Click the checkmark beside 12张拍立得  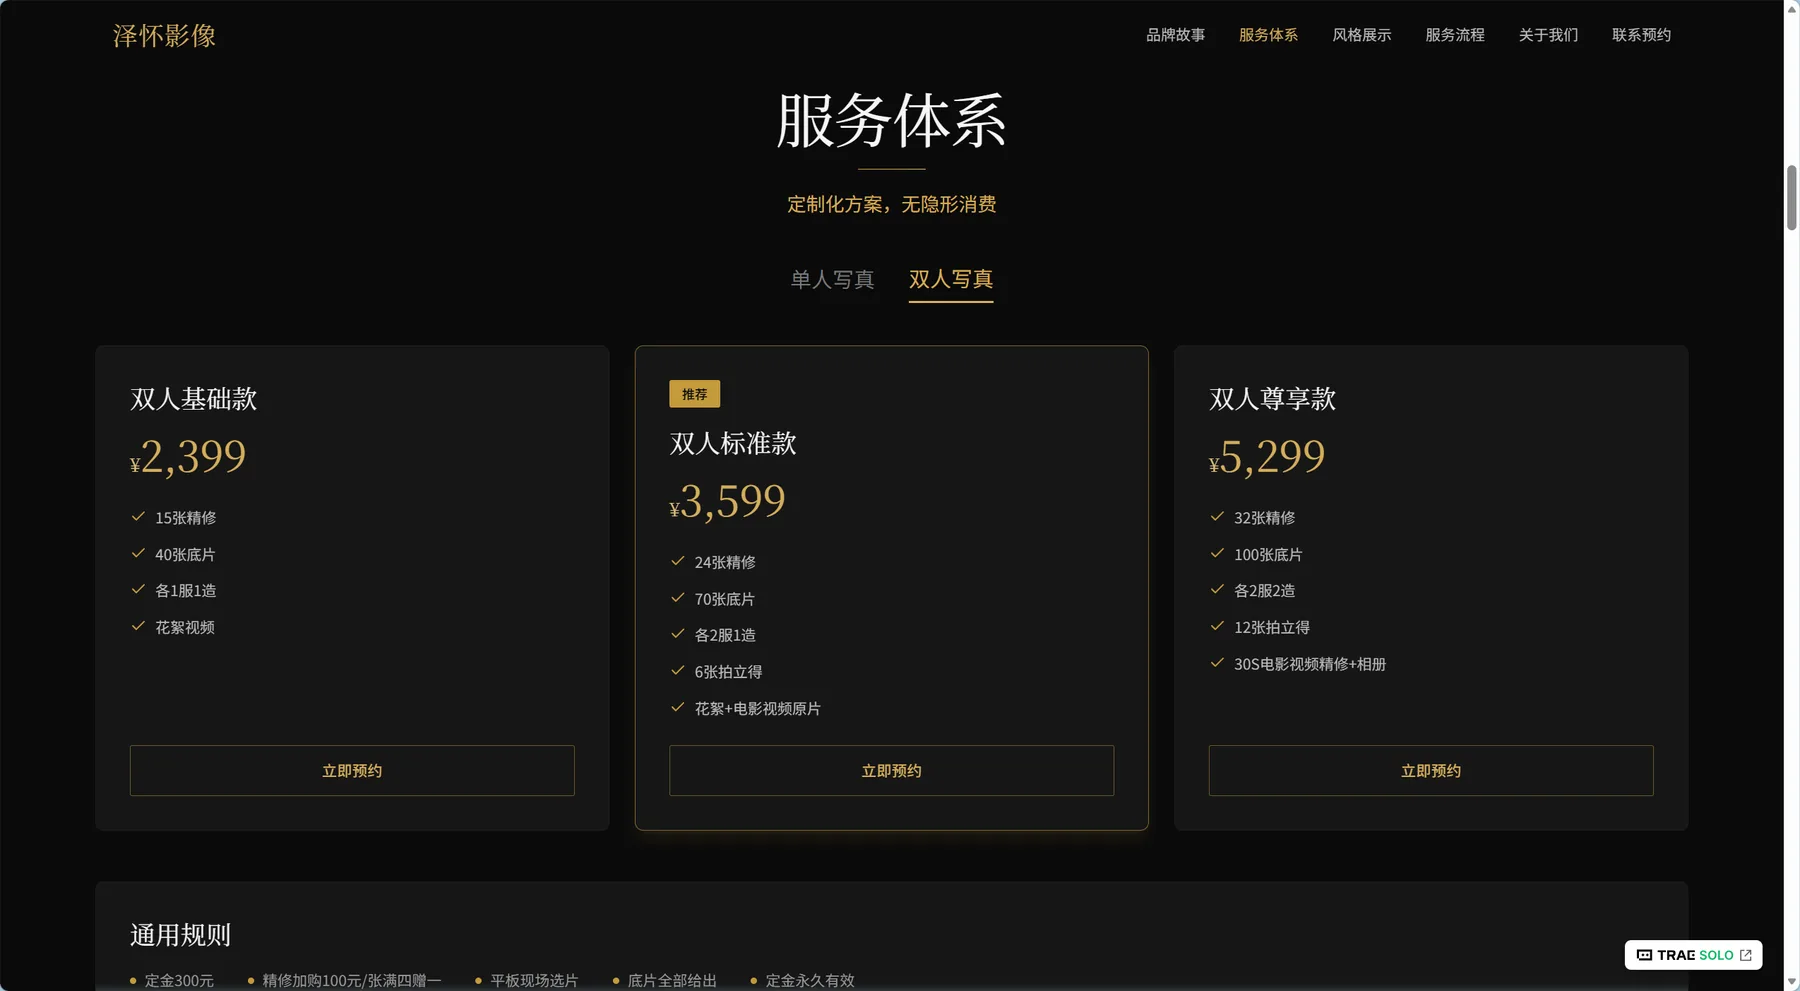click(1217, 626)
